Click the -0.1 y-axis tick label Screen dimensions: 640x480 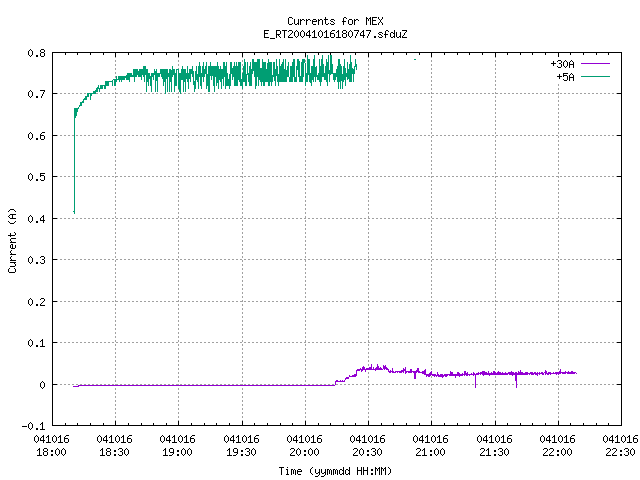click(x=33, y=426)
